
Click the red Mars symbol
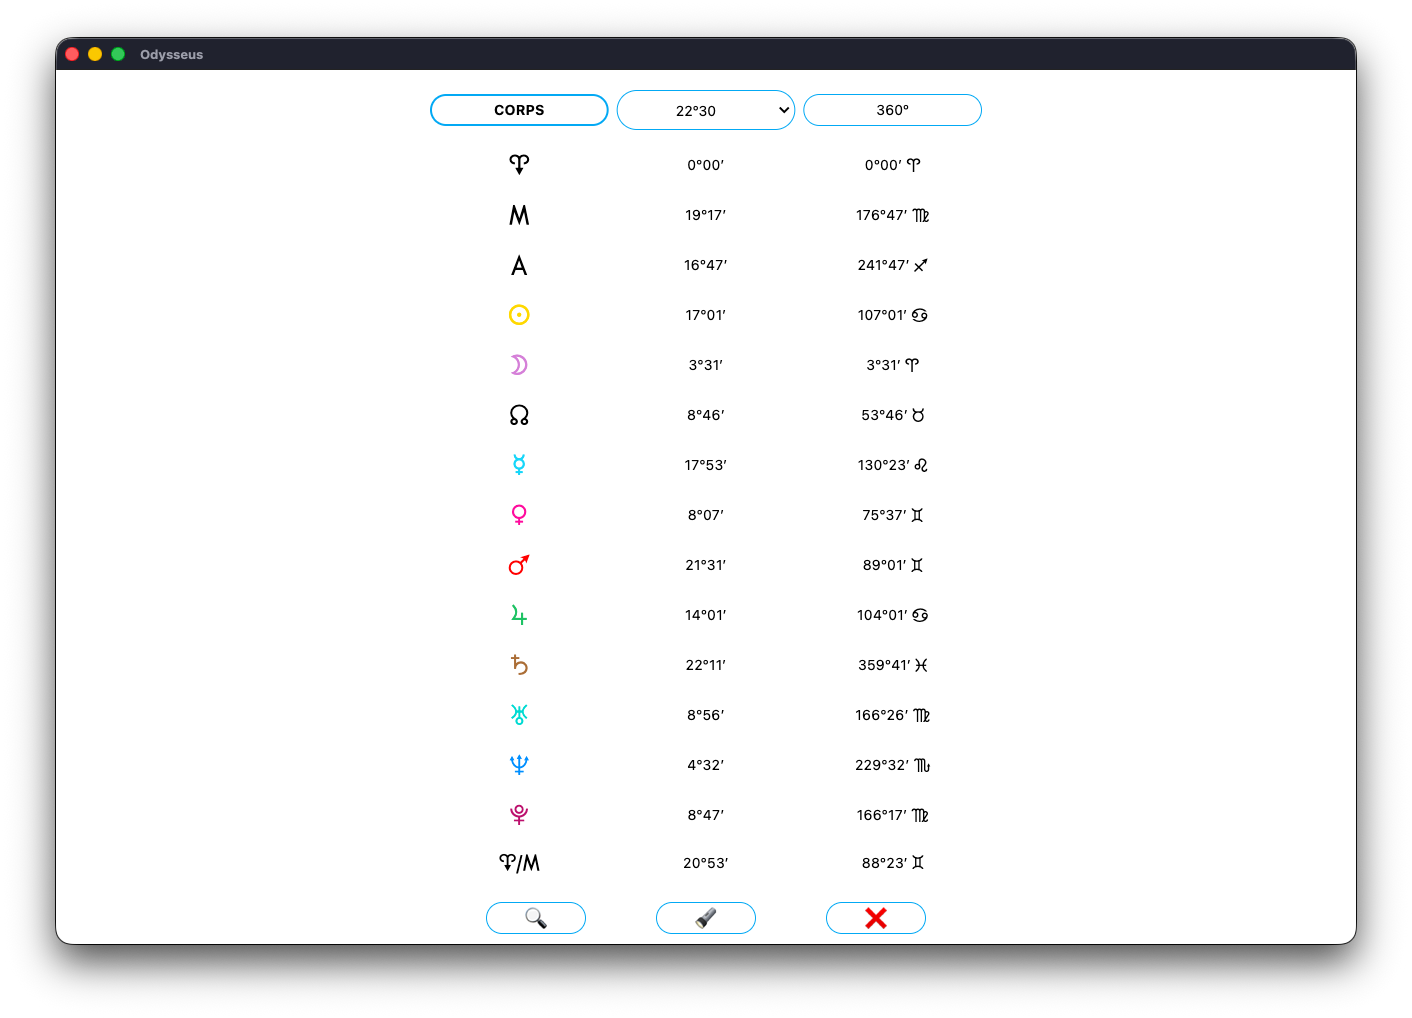(519, 565)
